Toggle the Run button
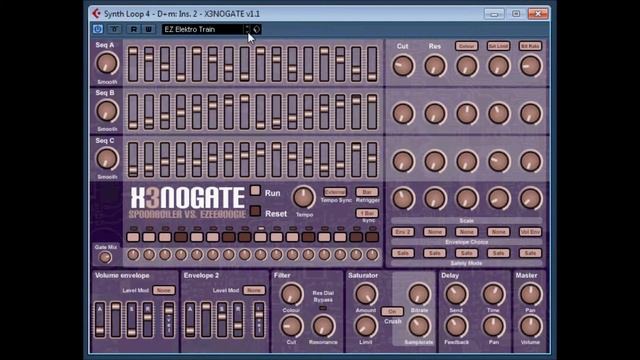 coord(255,191)
